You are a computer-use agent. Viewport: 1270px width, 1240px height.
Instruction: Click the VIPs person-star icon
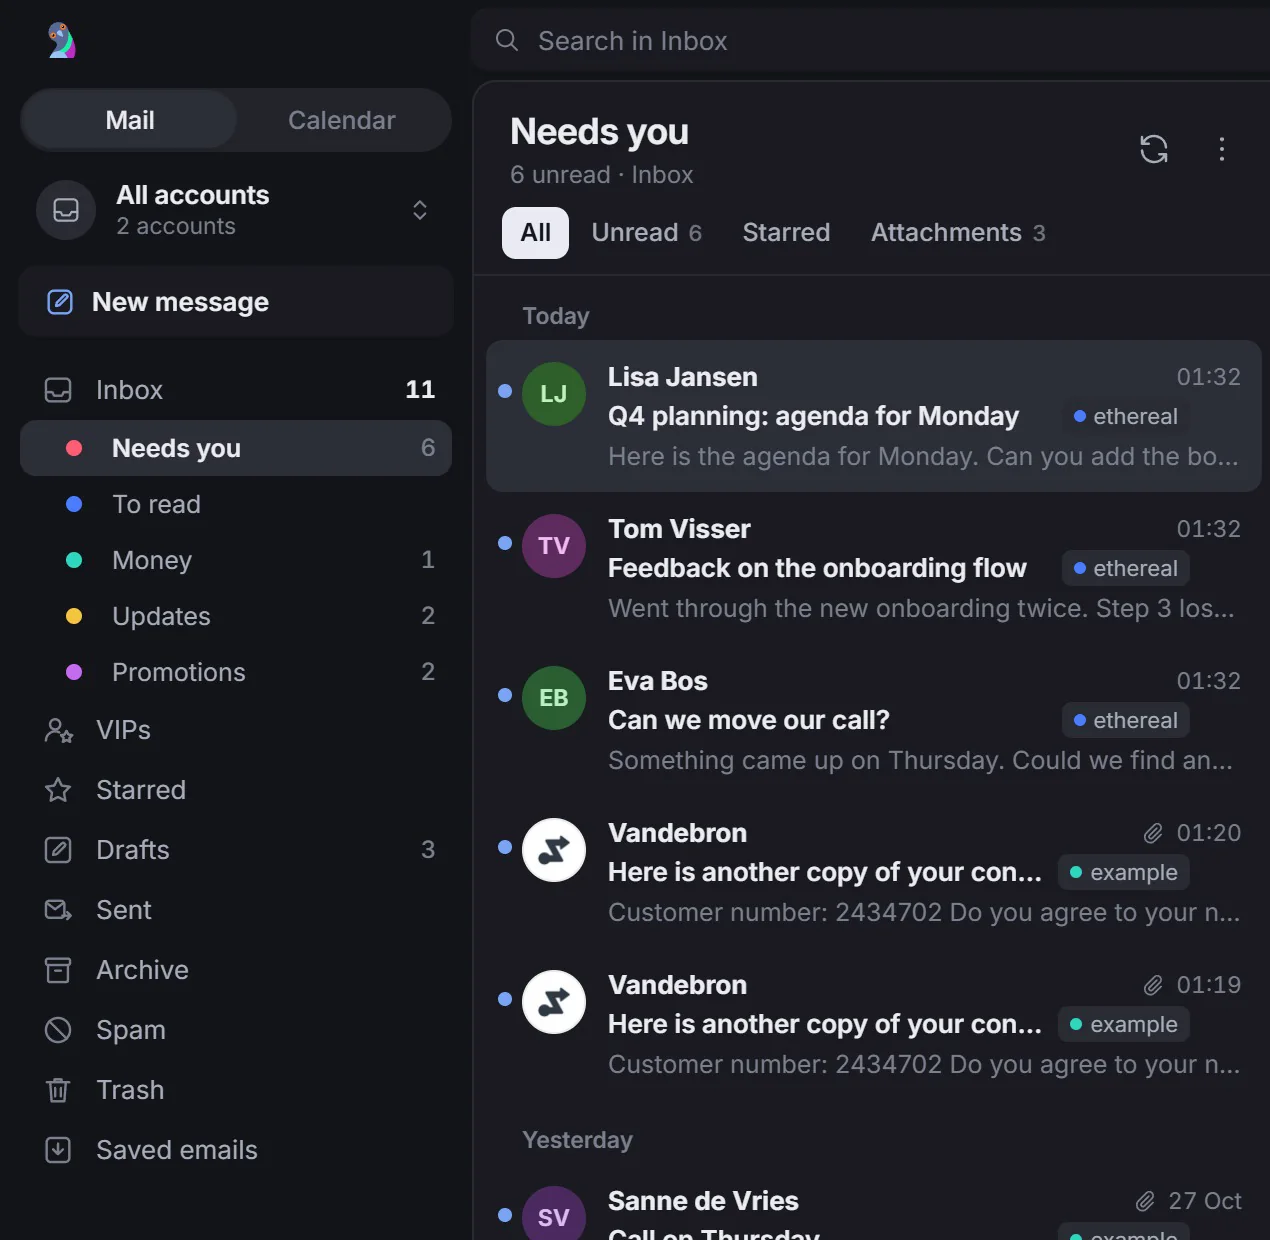tap(59, 730)
